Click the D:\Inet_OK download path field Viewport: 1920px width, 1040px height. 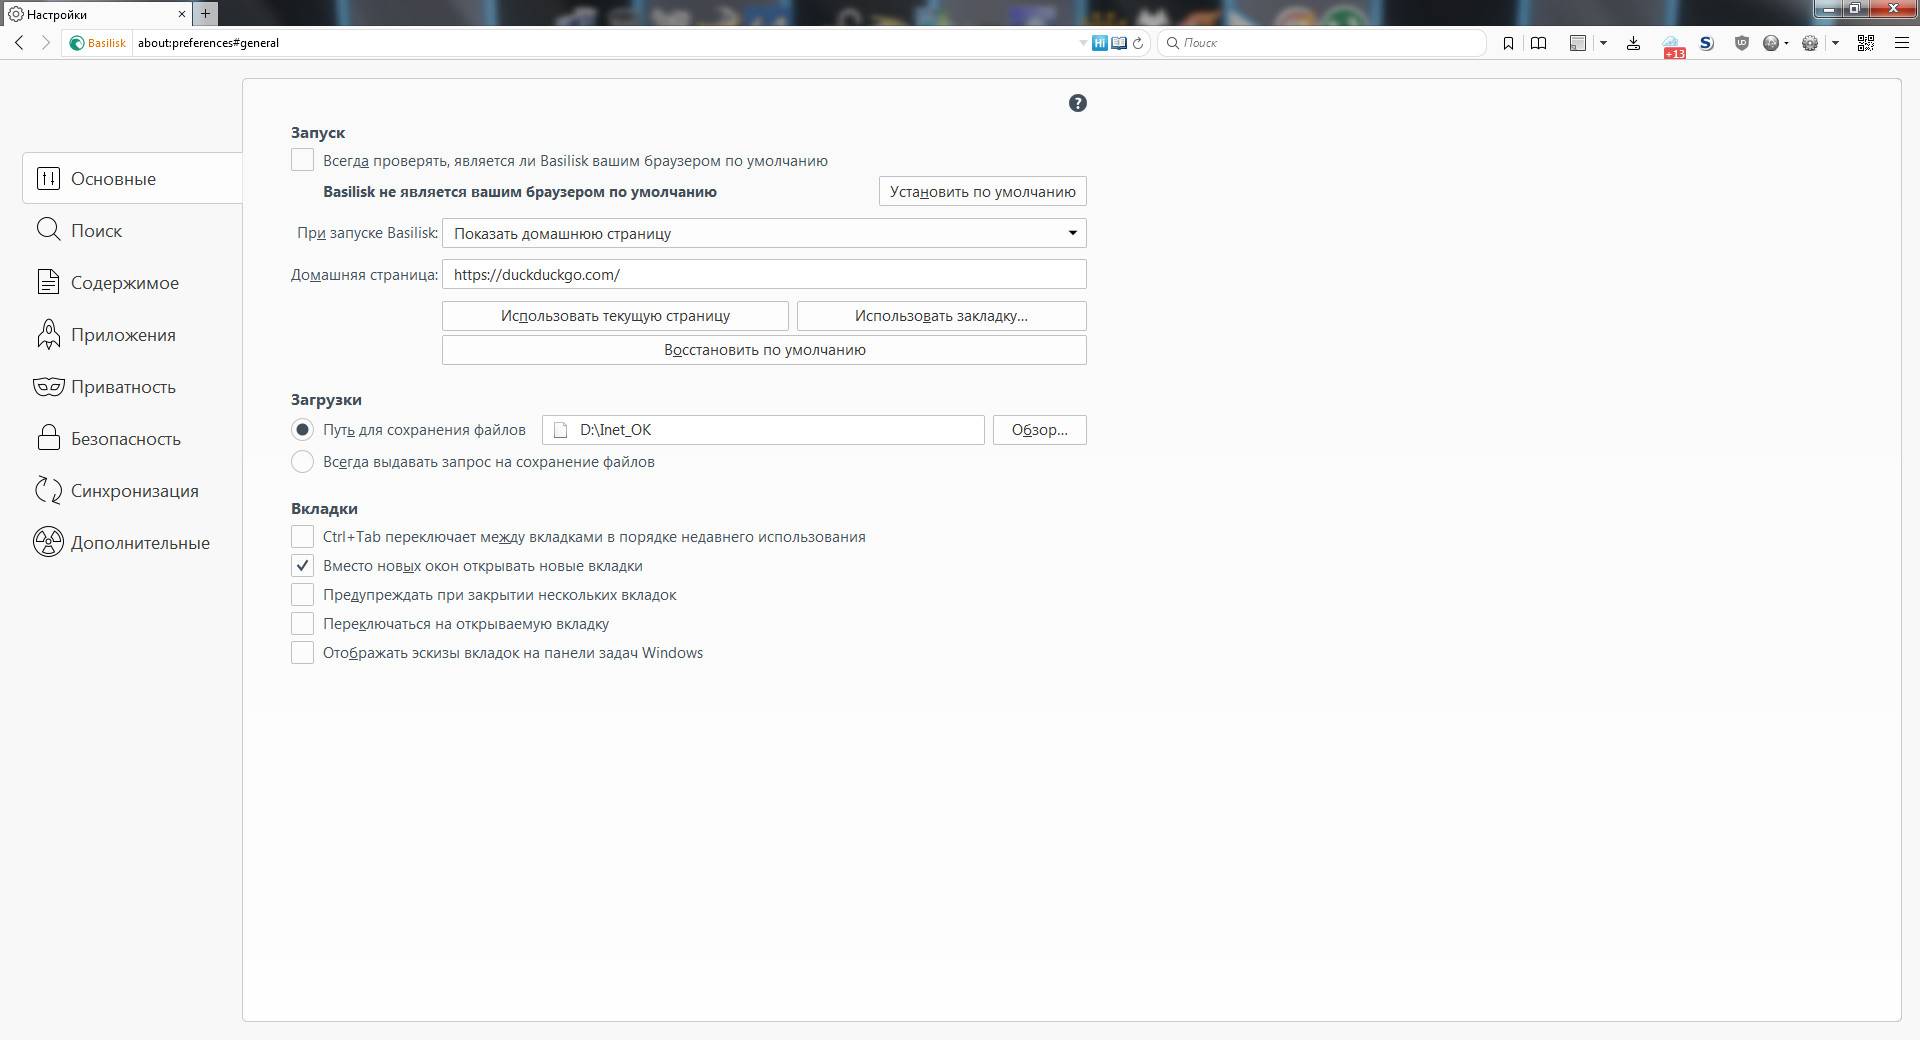pyautogui.click(x=763, y=430)
